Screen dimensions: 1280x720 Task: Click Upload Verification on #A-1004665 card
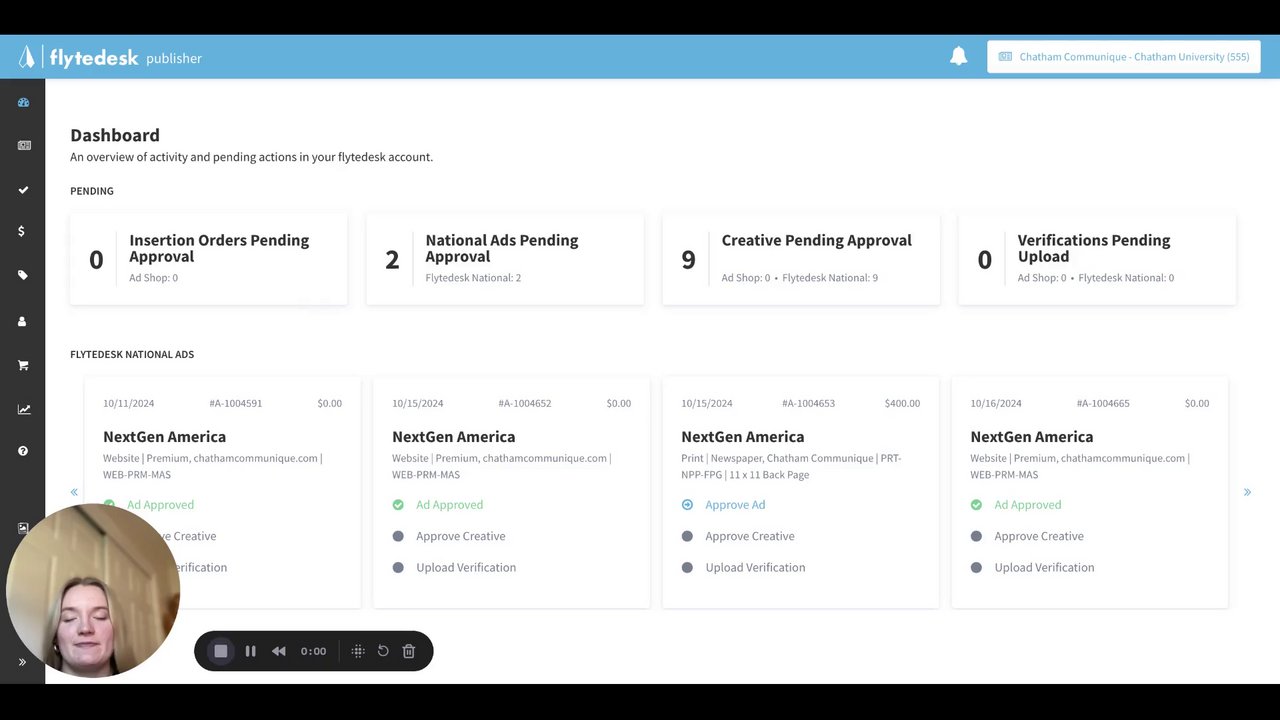click(x=1044, y=567)
